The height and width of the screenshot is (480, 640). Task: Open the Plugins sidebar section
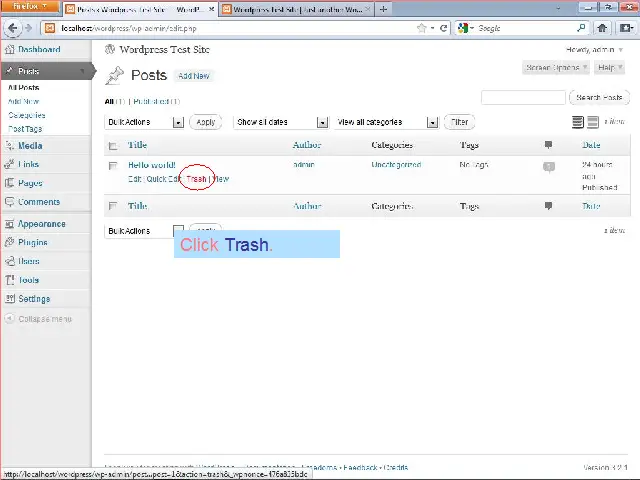click(33, 242)
